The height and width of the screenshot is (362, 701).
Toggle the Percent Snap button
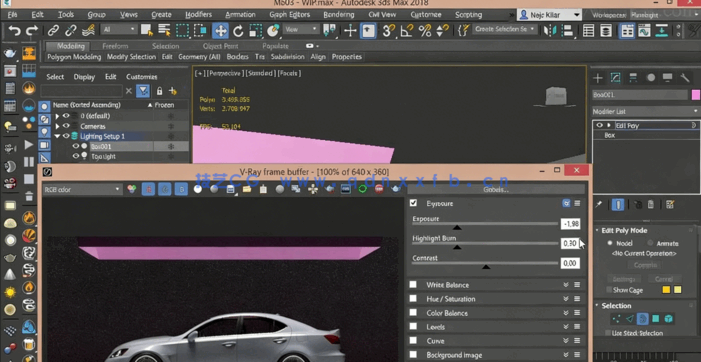425,31
